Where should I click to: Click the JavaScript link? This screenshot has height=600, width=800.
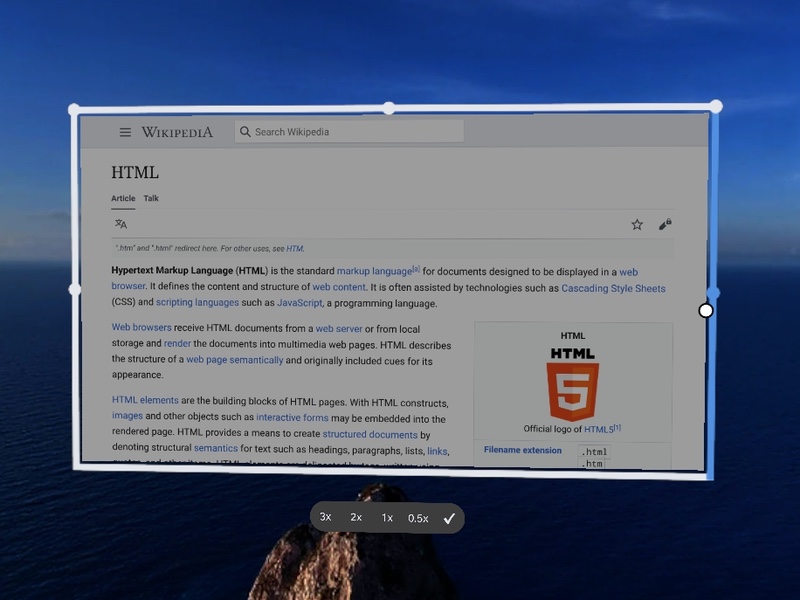tap(299, 303)
